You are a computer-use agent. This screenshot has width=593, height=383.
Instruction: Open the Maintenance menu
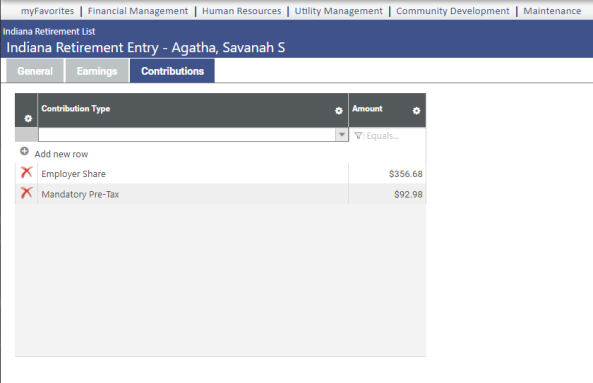pyautogui.click(x=552, y=11)
